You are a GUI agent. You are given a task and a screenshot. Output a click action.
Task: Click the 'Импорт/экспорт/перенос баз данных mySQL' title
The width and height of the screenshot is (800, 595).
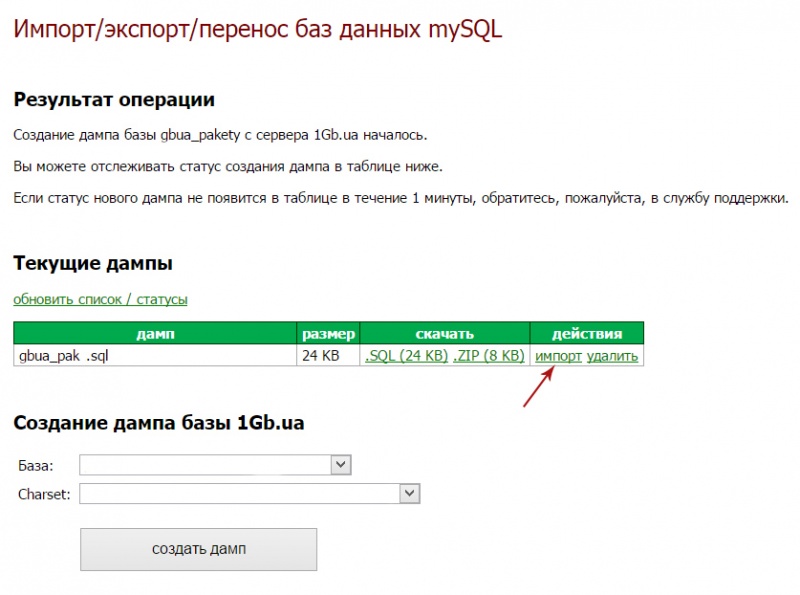[x=257, y=29]
